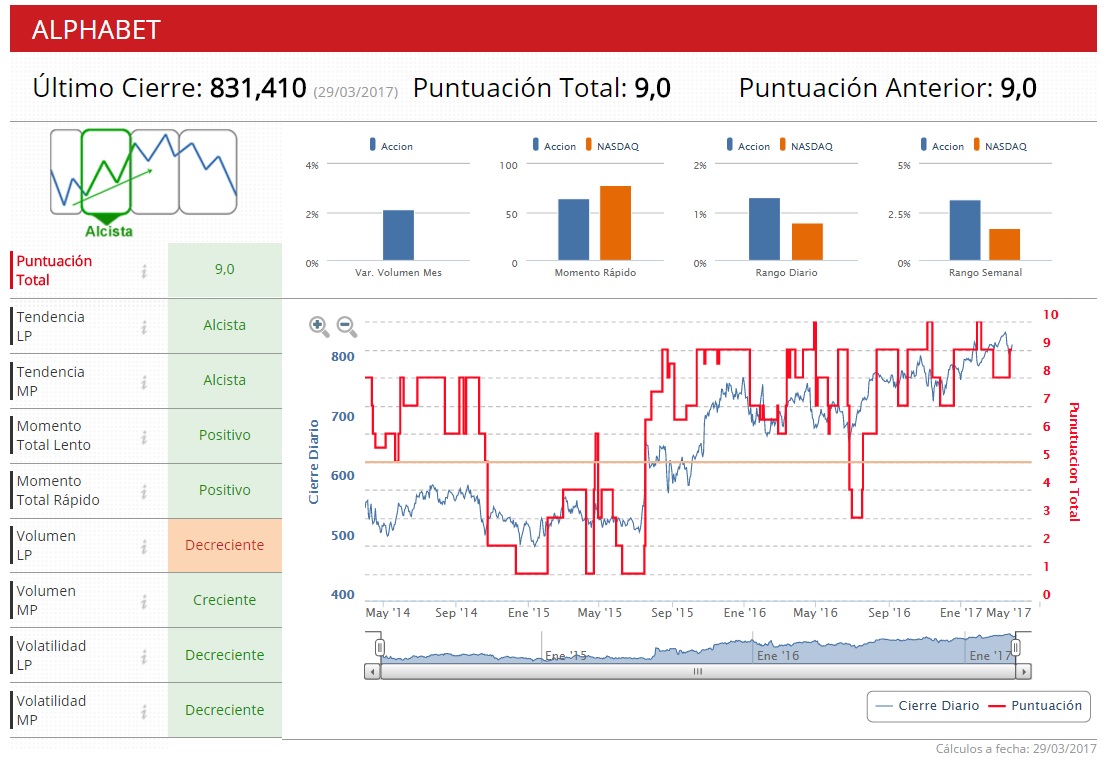
Task: Click the Rango Semanal chart label
Action: pos(985,273)
